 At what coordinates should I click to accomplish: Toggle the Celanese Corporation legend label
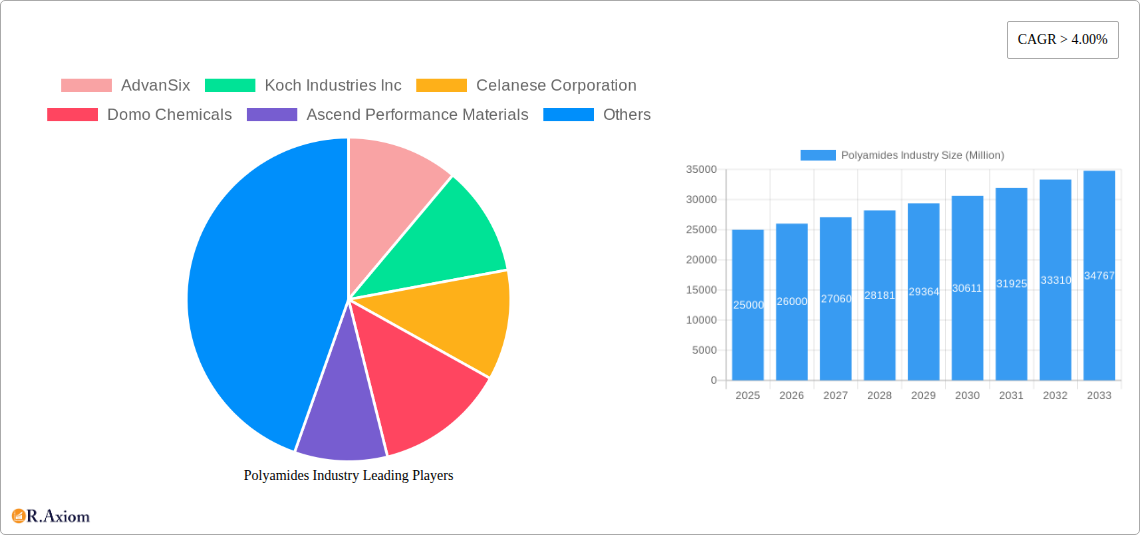coord(556,85)
